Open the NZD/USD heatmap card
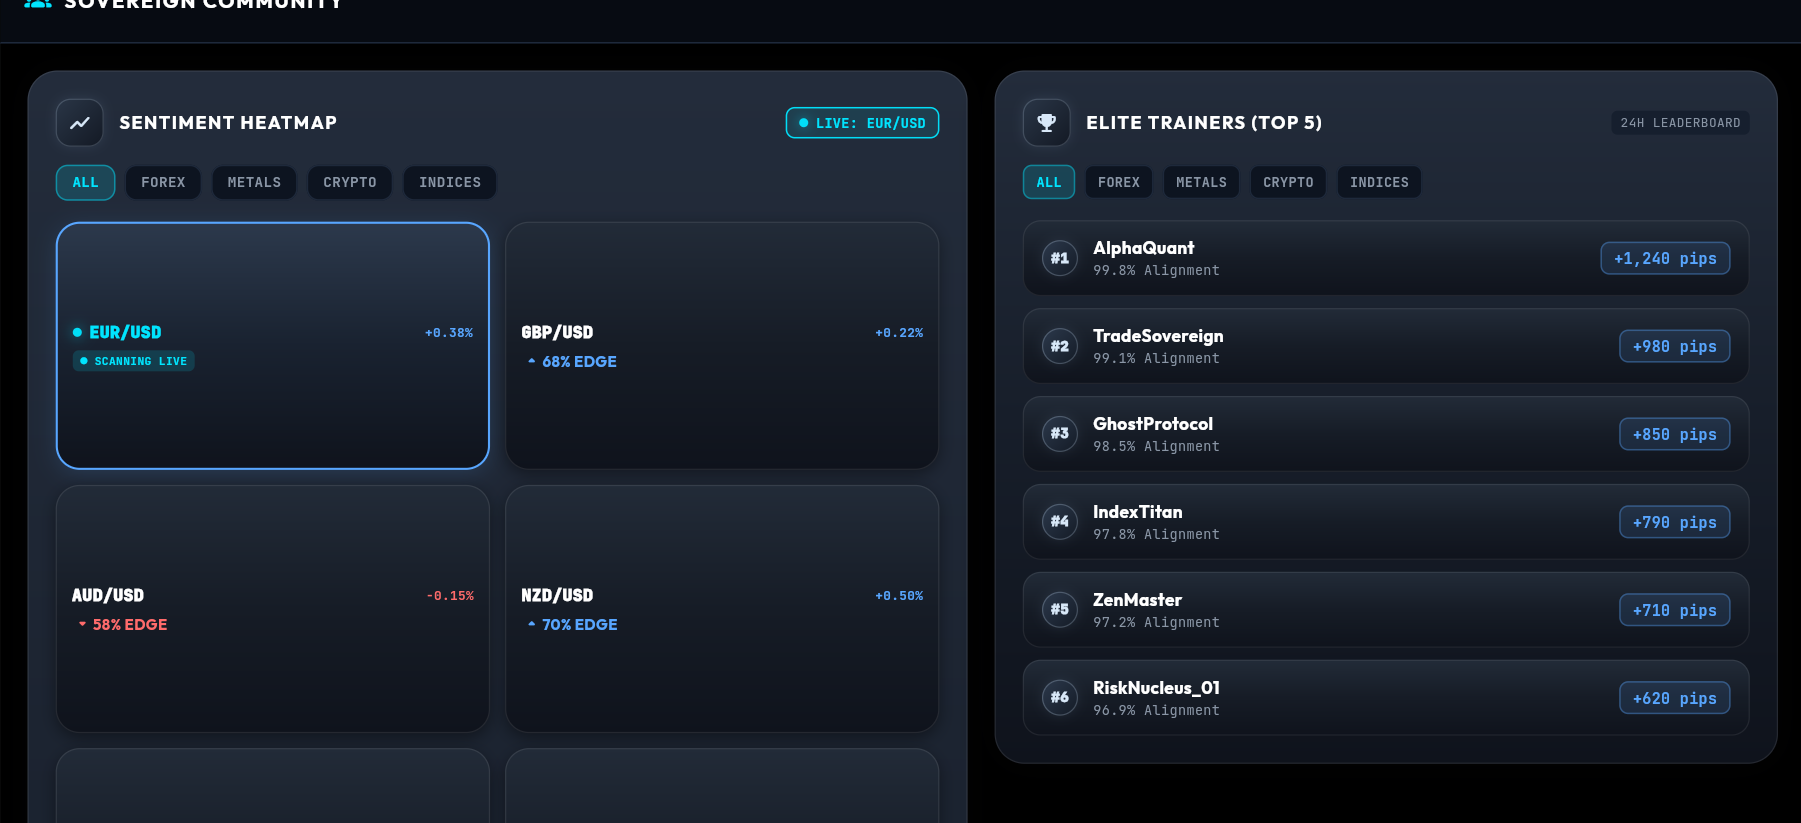Image resolution: width=1801 pixels, height=823 pixels. 722,609
